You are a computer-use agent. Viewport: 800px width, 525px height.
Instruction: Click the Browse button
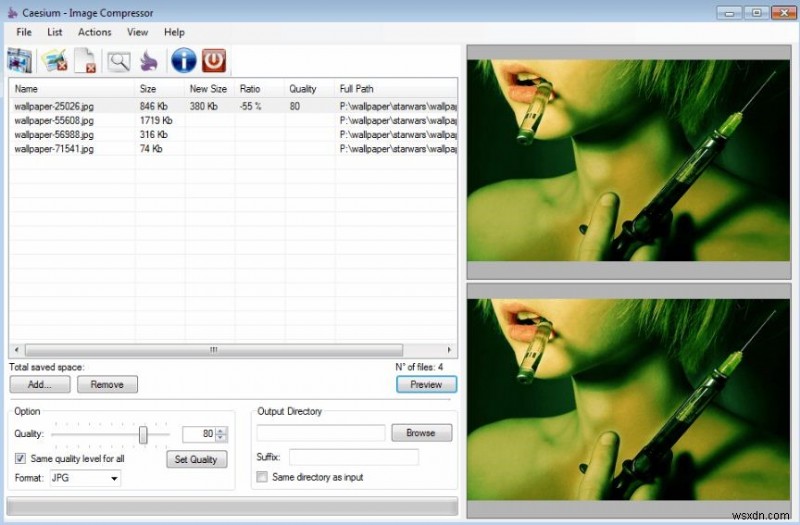(421, 433)
